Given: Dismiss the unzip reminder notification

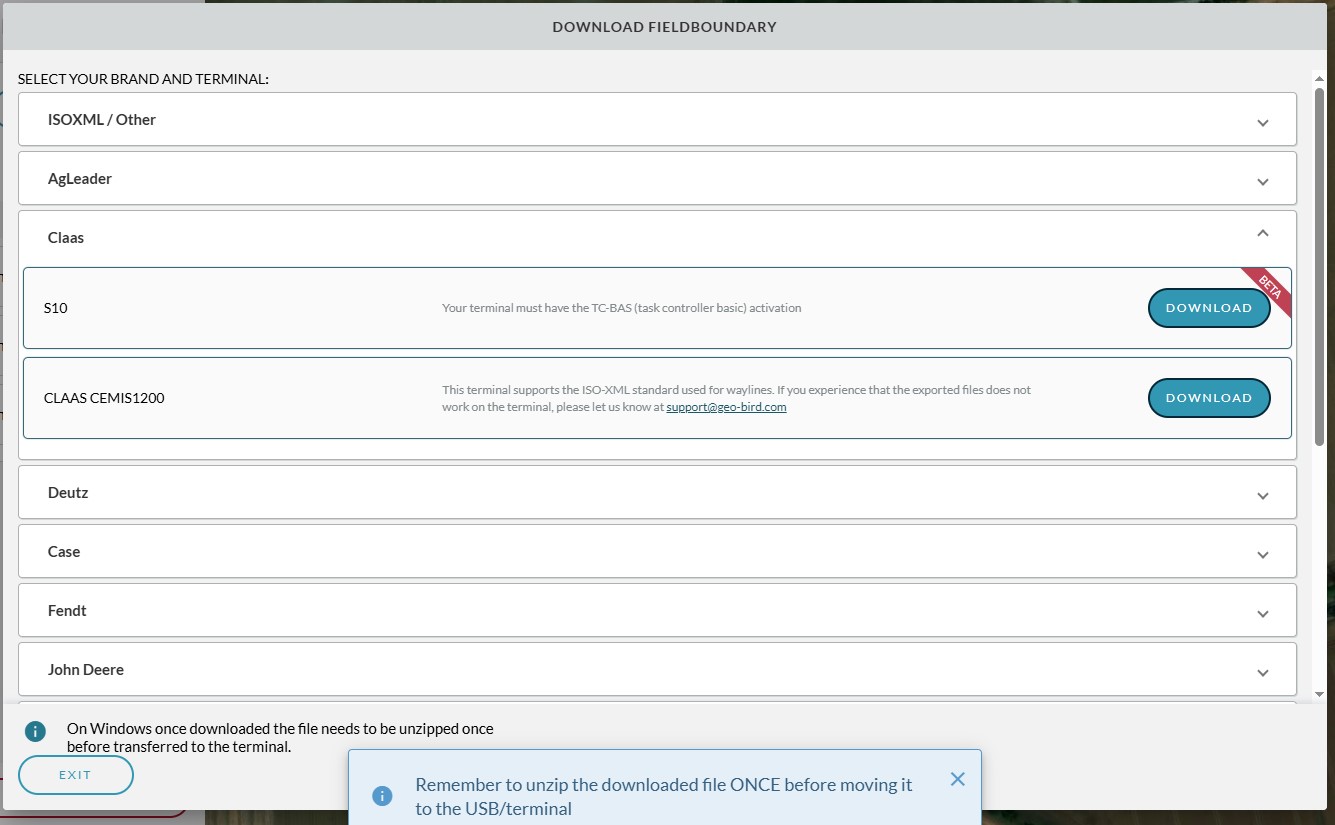Looking at the screenshot, I should [x=957, y=779].
